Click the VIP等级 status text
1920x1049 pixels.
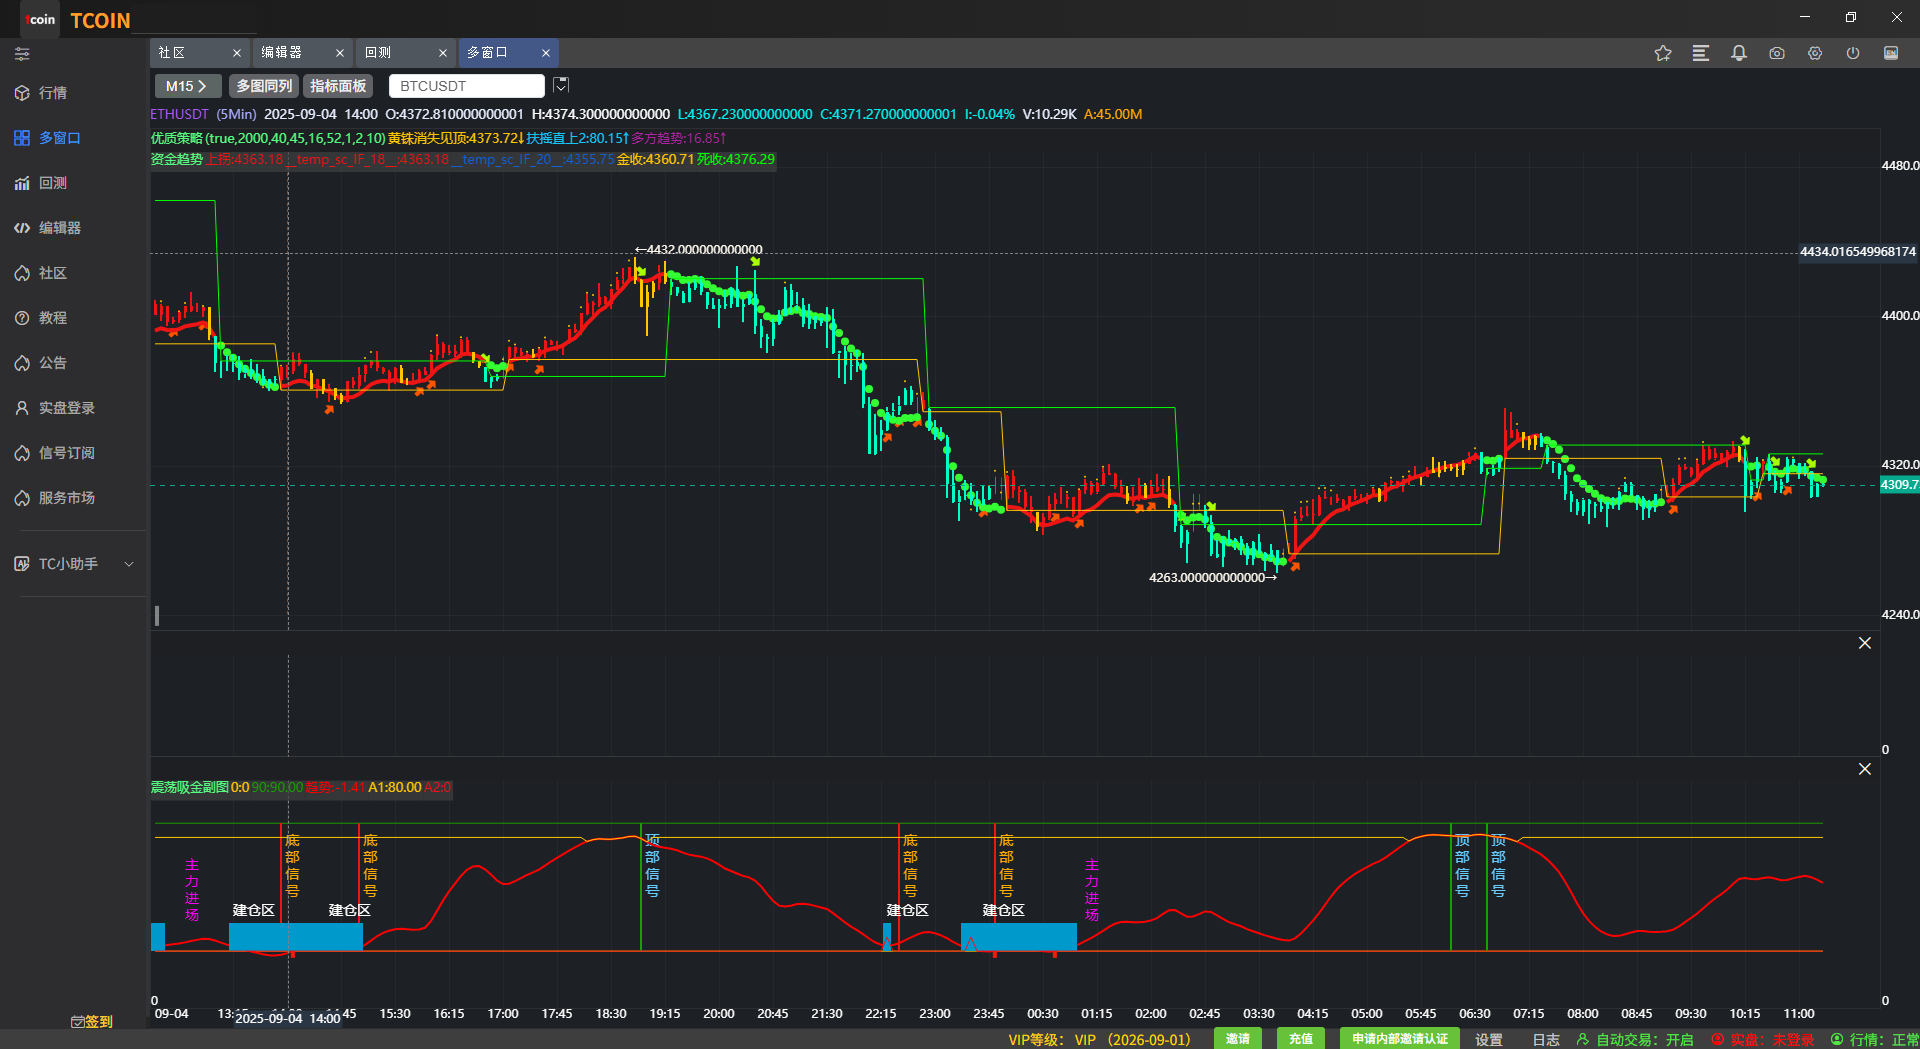[1099, 1040]
